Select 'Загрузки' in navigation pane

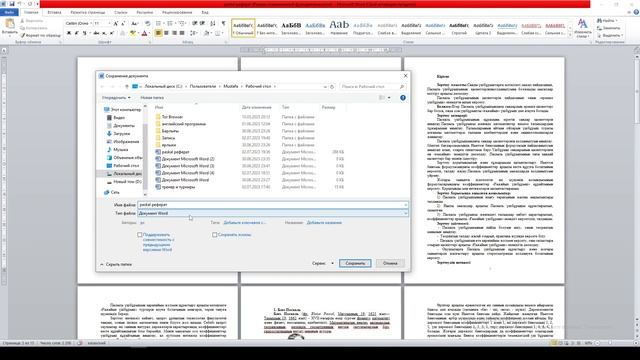pos(121,134)
